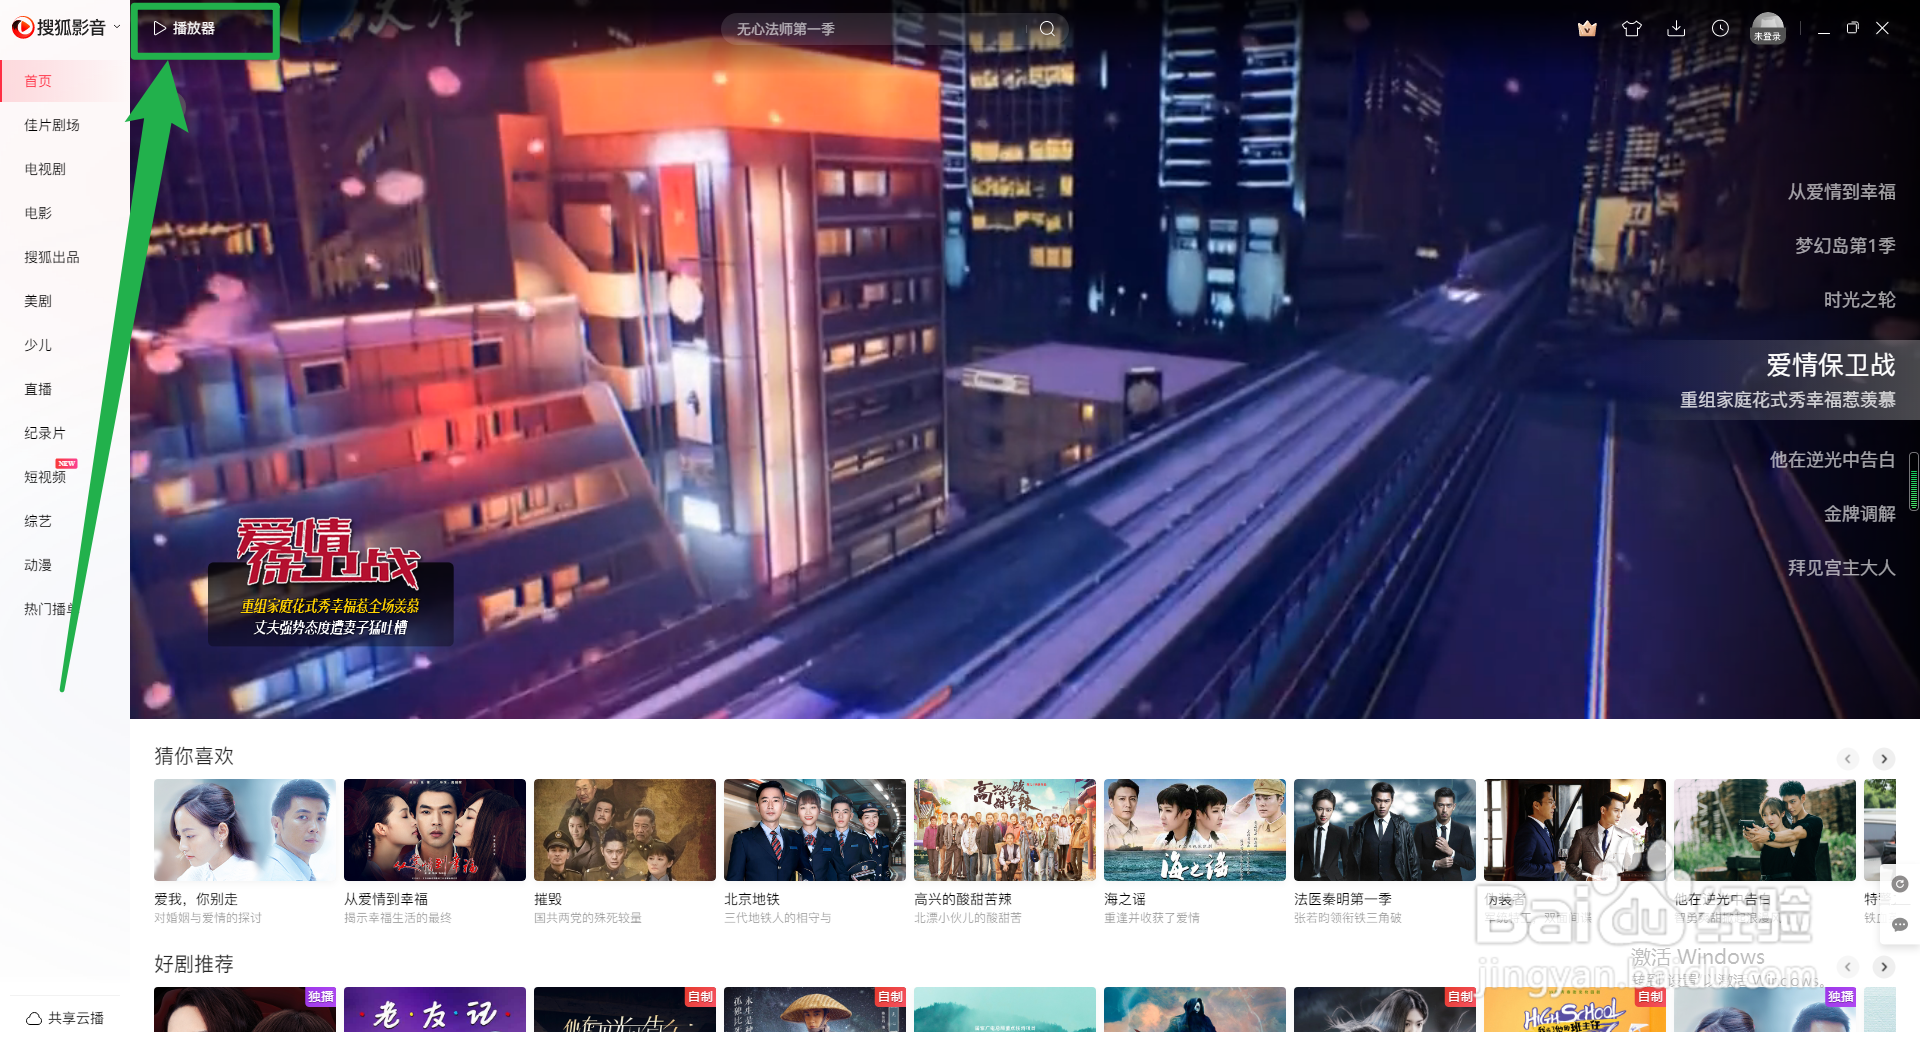Open the High School thumbnail in 好剧推荐
The image size is (1920, 1040).
(1575, 1009)
